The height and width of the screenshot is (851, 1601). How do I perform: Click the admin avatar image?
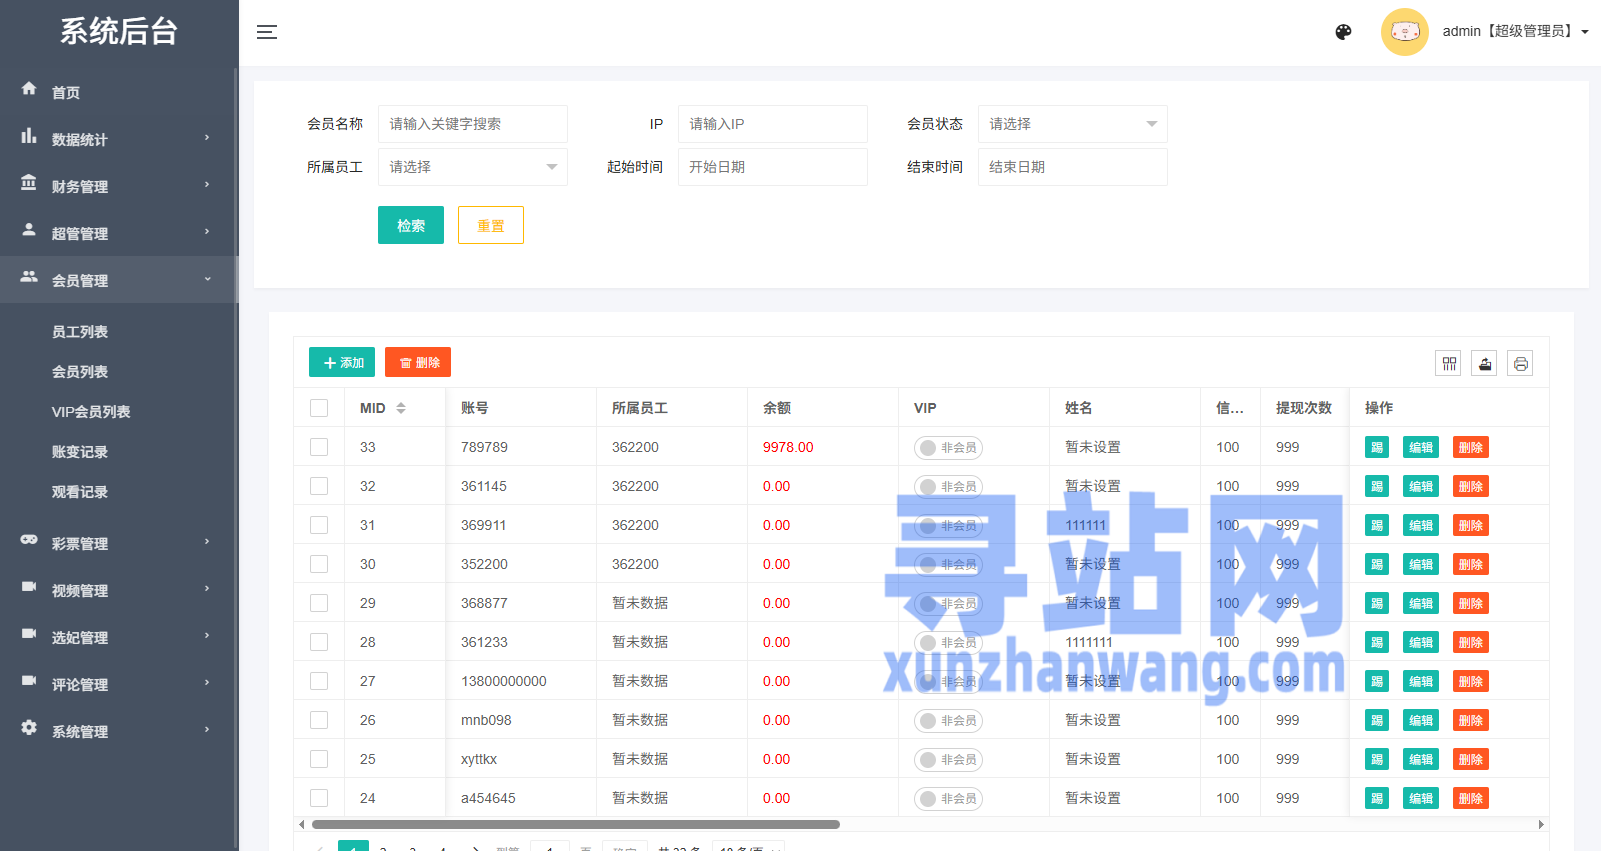[1404, 32]
